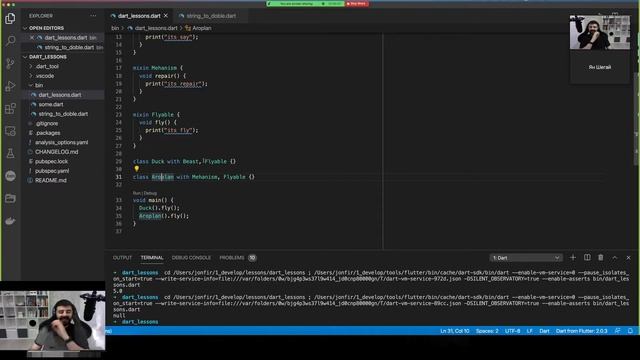Open notifications bell in status bar
Viewport: 640px width, 360px height.
630,331
